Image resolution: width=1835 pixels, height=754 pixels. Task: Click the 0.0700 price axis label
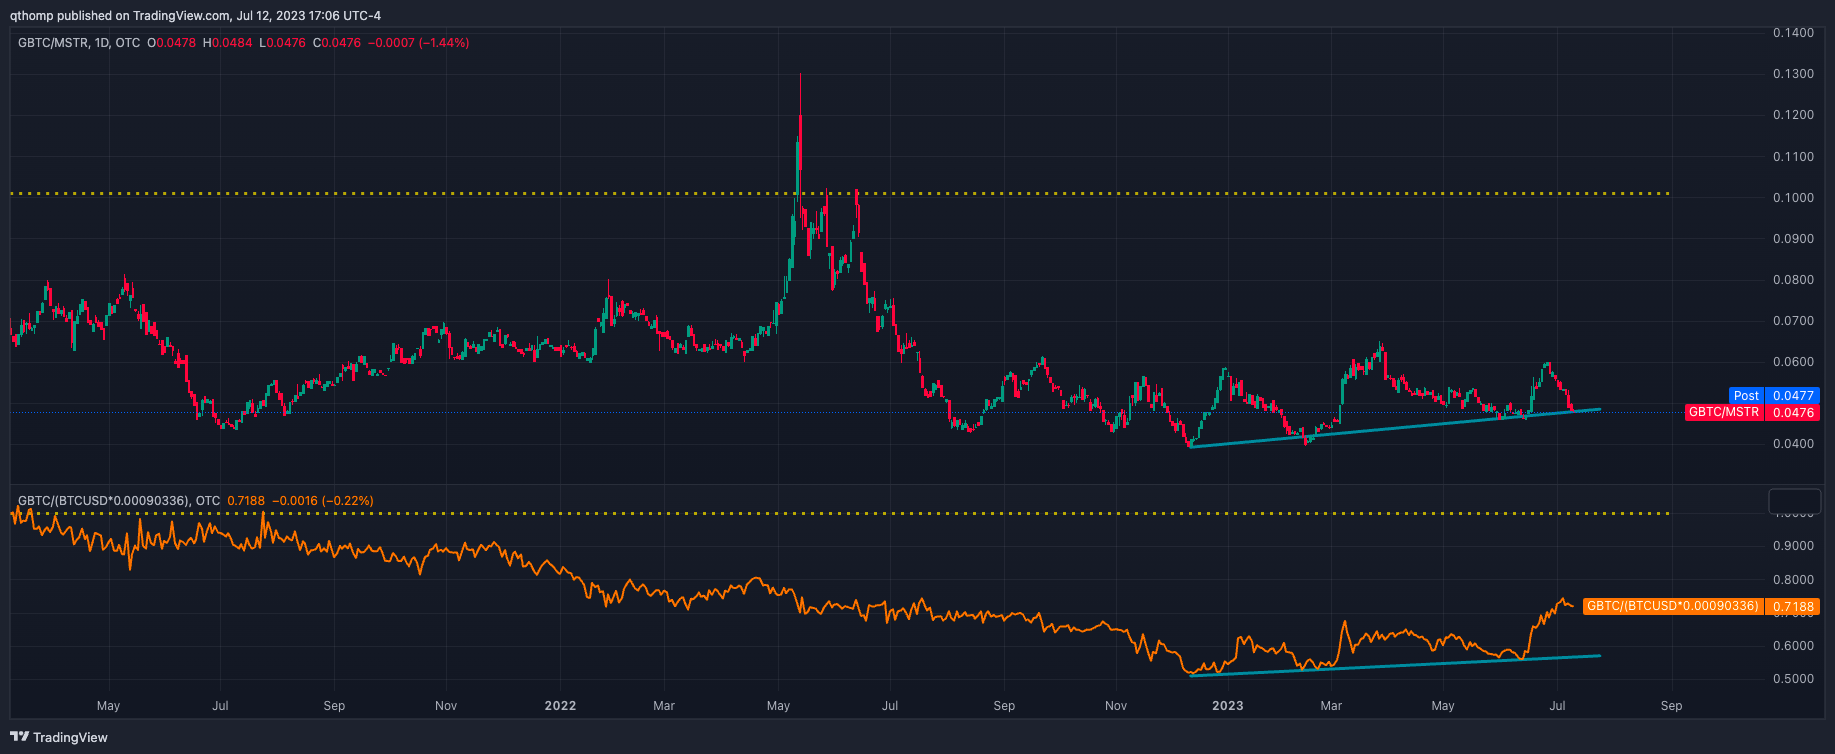click(1793, 321)
